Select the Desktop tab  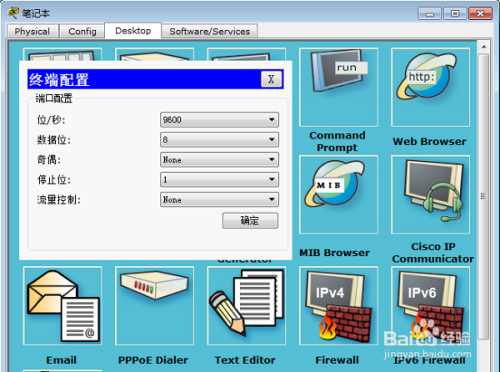133,31
